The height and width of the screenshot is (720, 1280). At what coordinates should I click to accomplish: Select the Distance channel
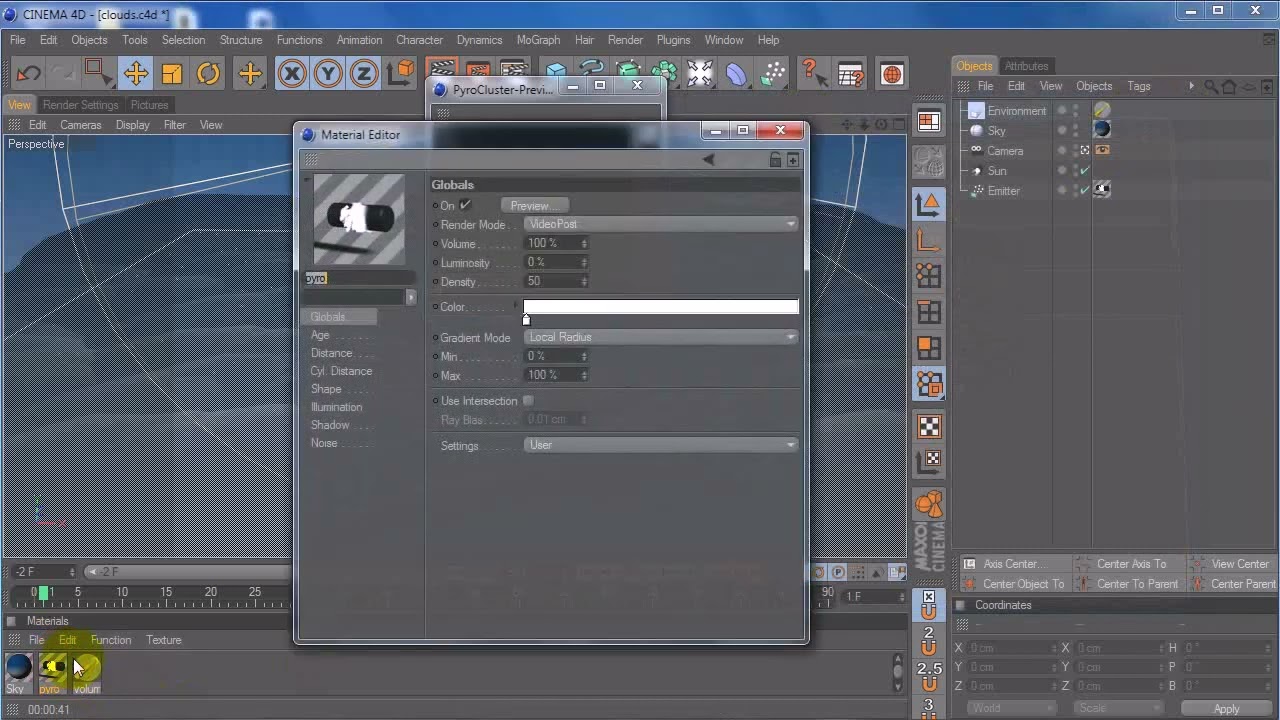click(x=332, y=353)
